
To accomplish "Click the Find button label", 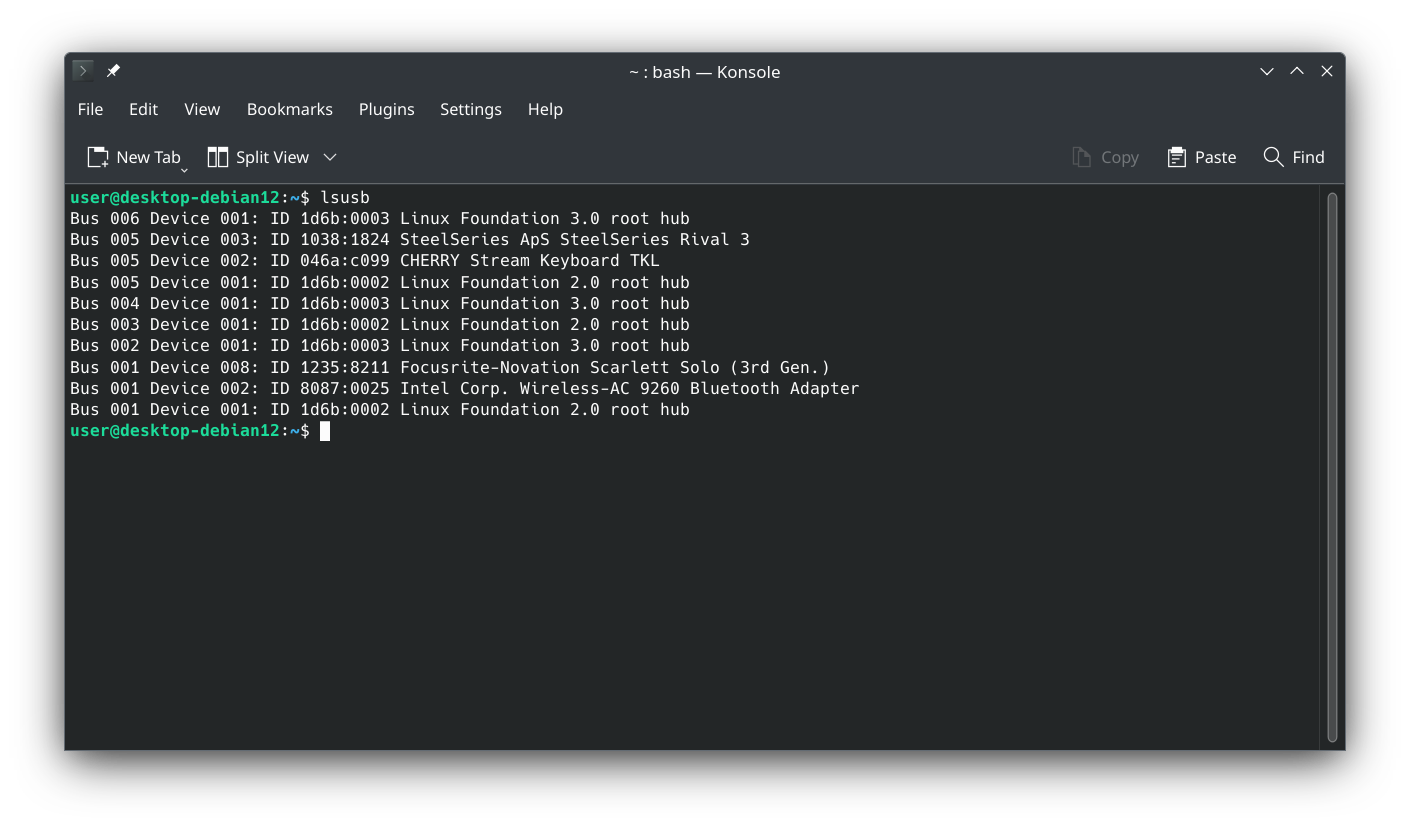I will (1308, 157).
